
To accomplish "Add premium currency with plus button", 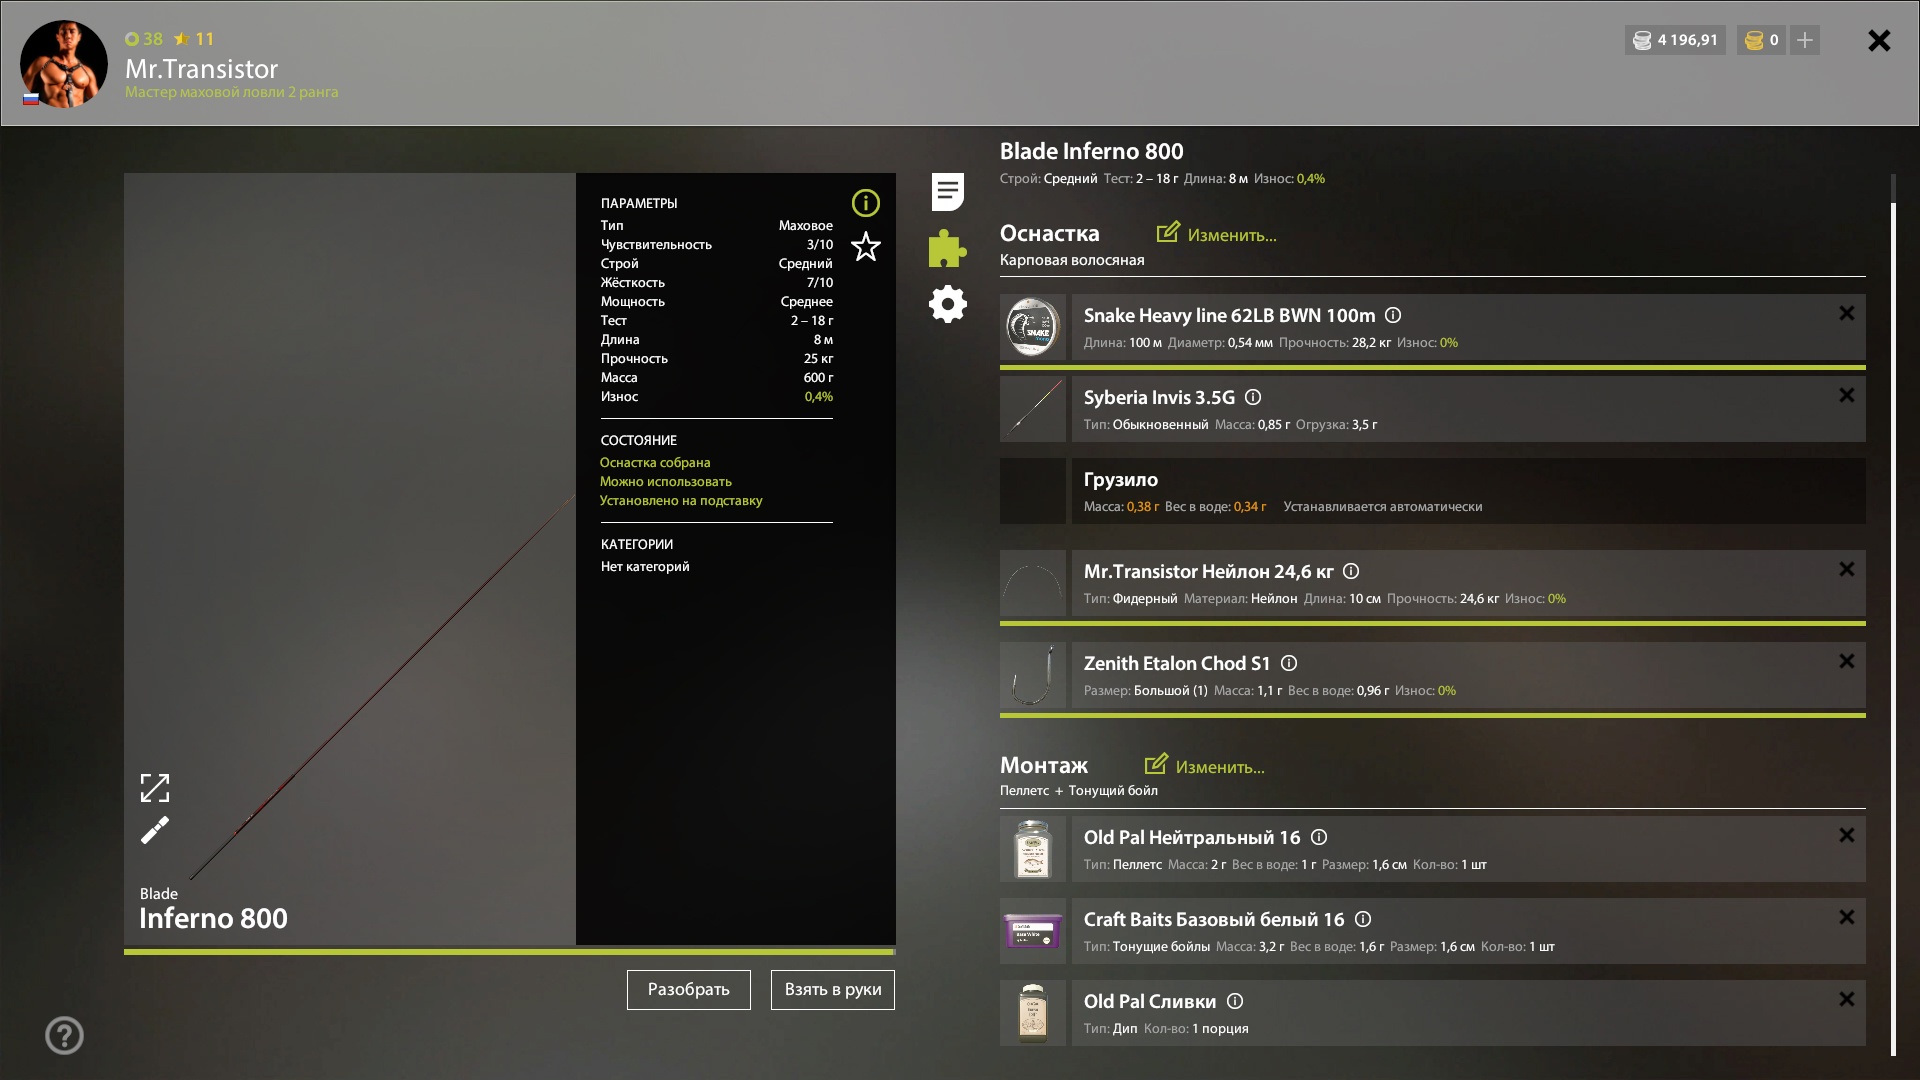I will click(x=1804, y=40).
